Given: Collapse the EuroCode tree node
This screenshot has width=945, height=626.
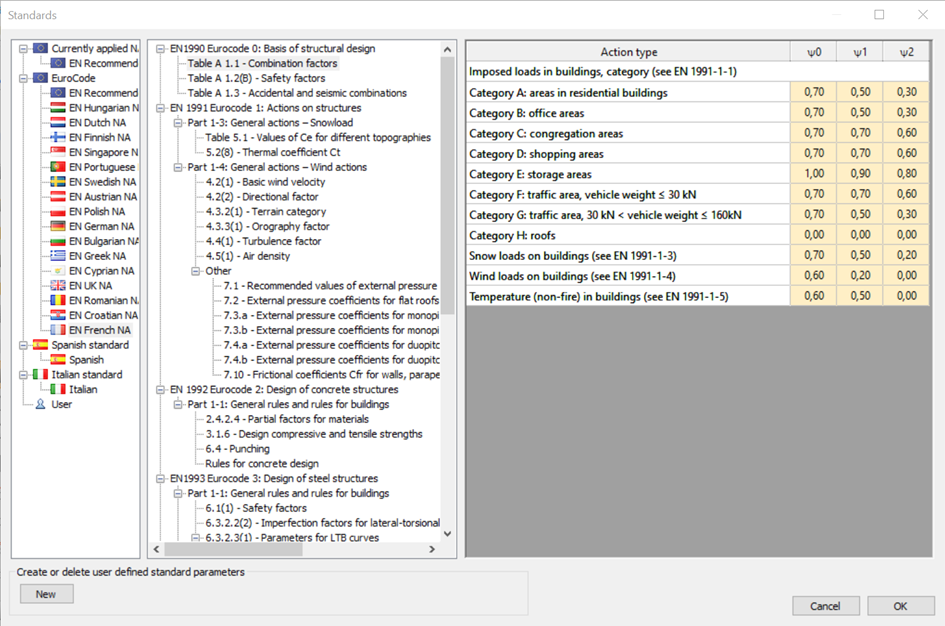Looking at the screenshot, I should [23, 78].
